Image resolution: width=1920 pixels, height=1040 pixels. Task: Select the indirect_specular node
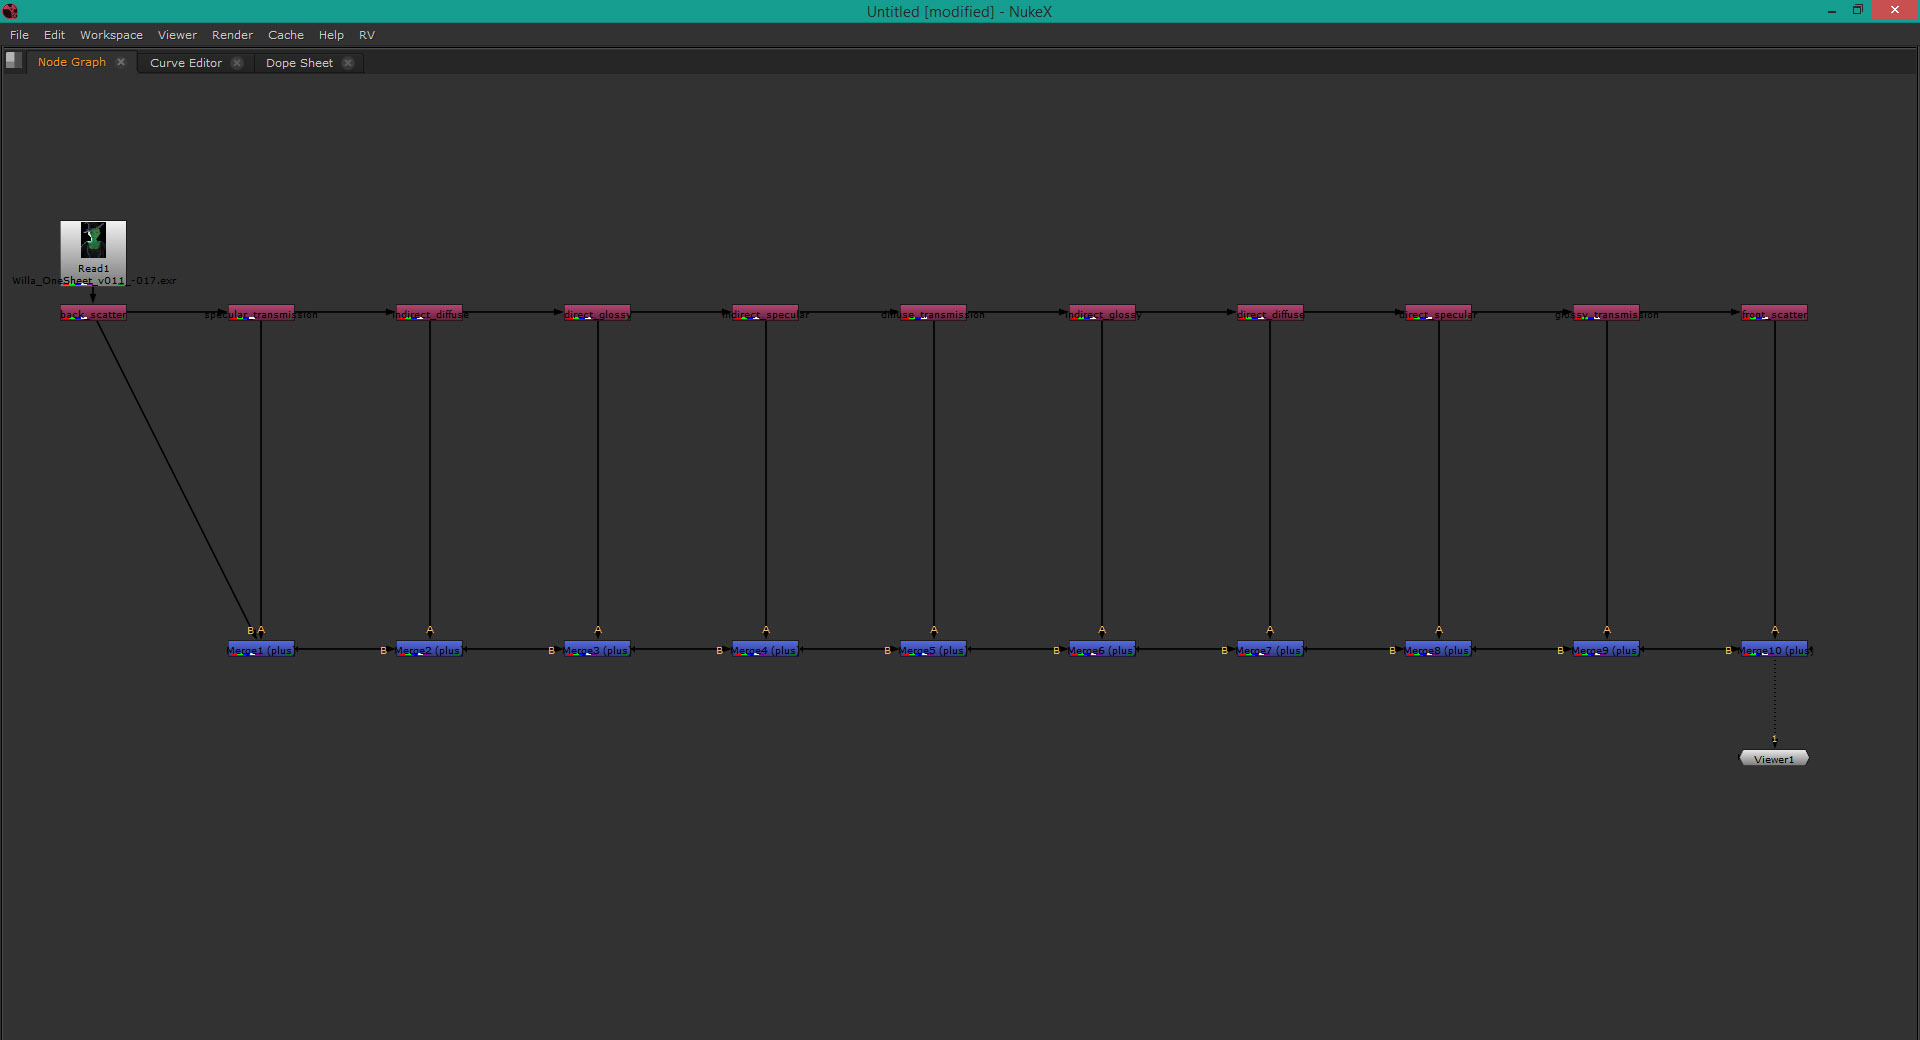pos(765,313)
